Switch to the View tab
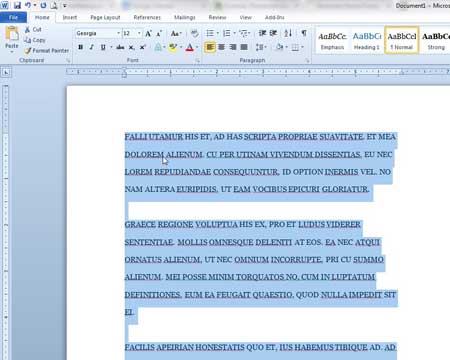450x360 pixels. coord(246,17)
